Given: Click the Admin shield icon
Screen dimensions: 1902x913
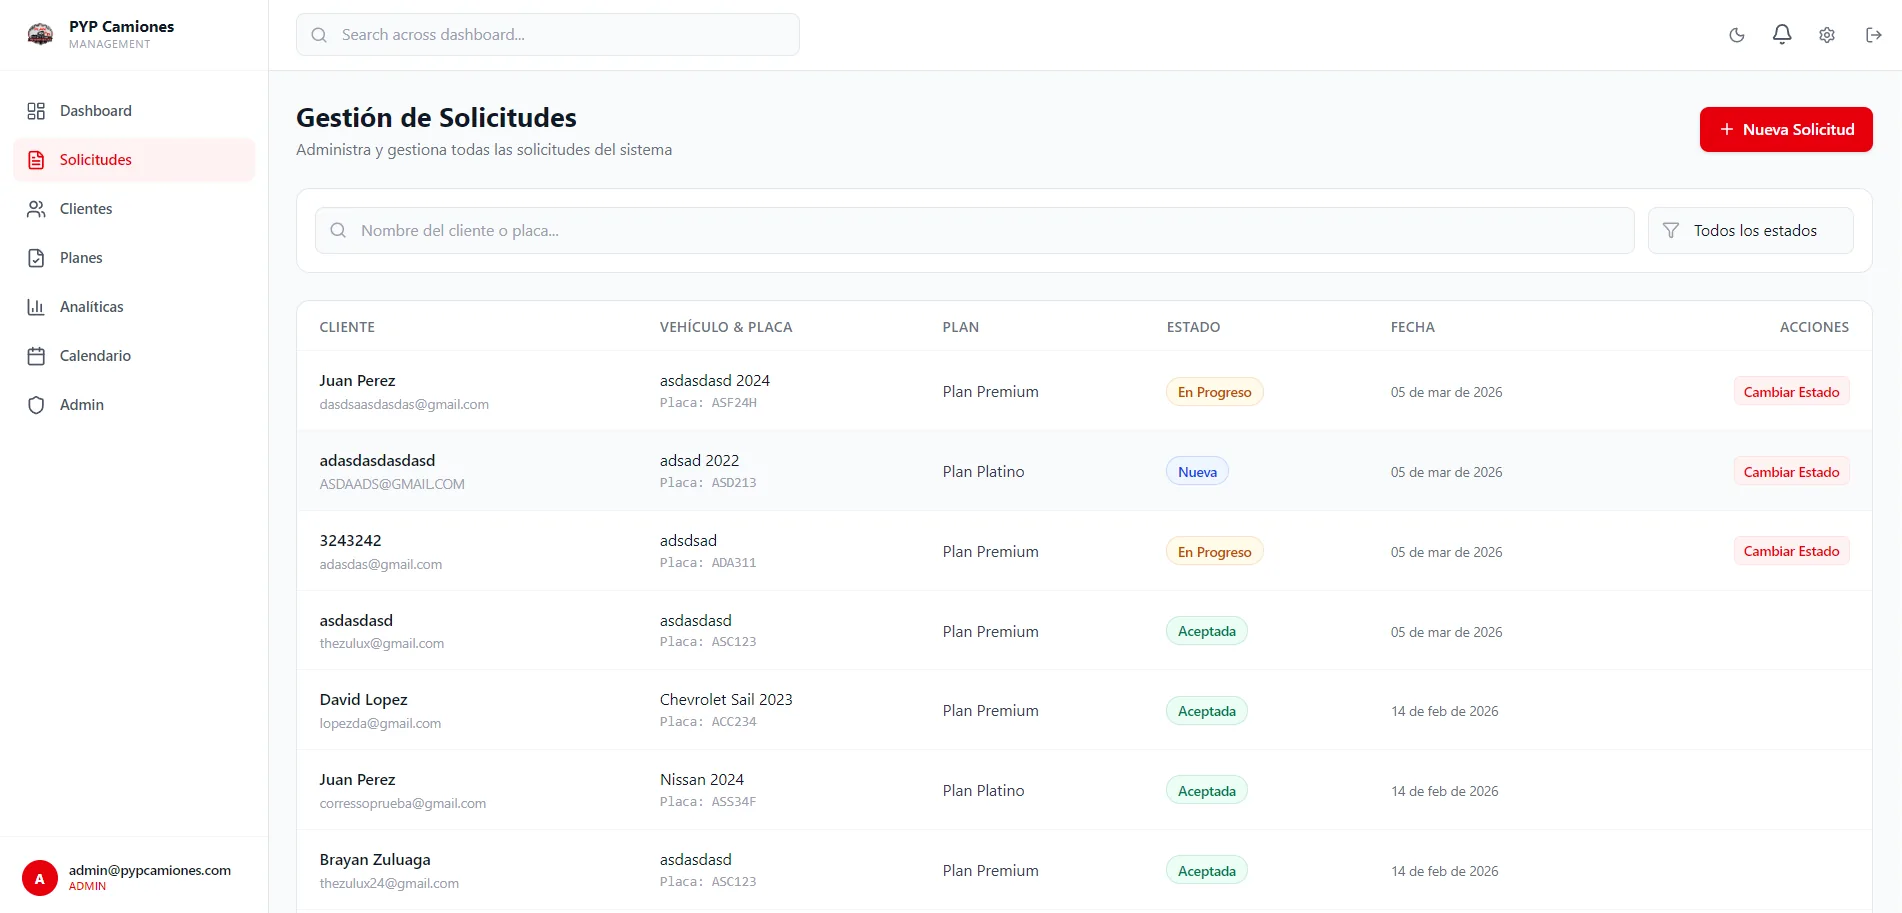Looking at the screenshot, I should tap(37, 404).
